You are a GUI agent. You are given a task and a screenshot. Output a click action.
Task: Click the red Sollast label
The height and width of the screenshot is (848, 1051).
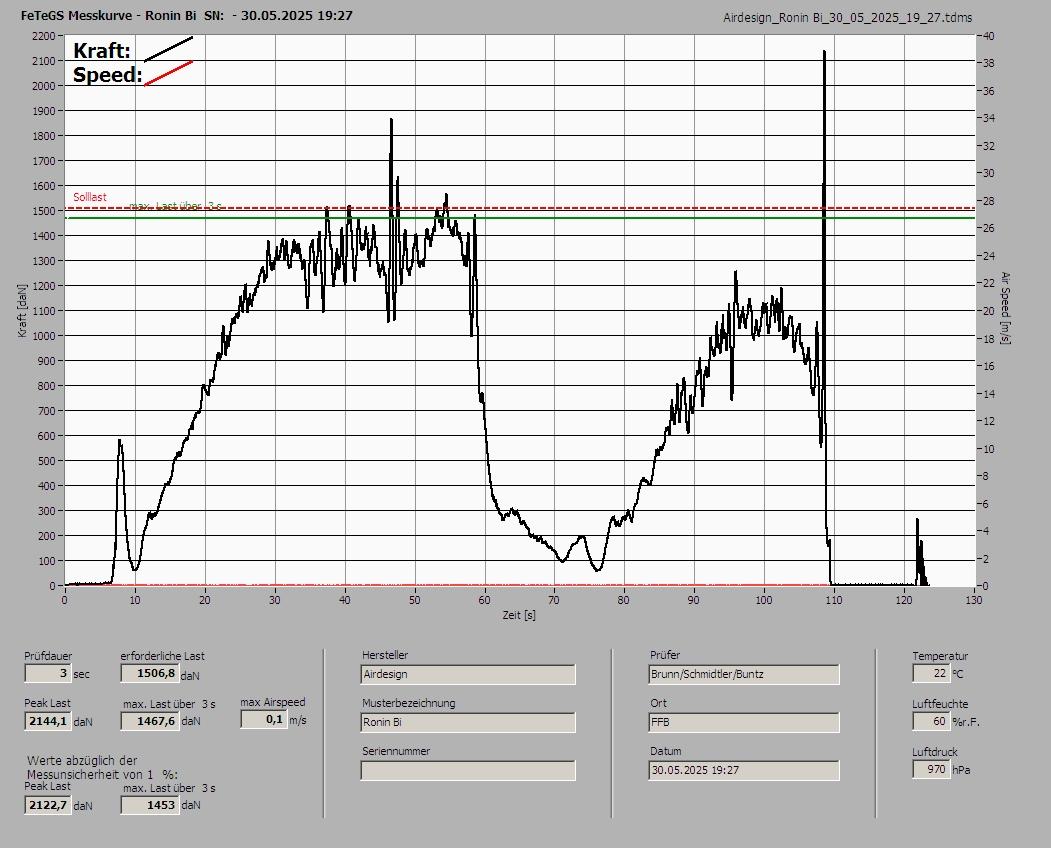click(90, 197)
